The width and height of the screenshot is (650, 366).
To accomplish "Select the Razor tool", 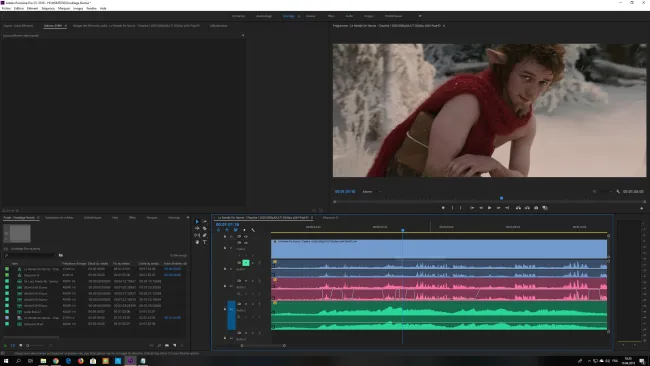I will [x=205, y=228].
